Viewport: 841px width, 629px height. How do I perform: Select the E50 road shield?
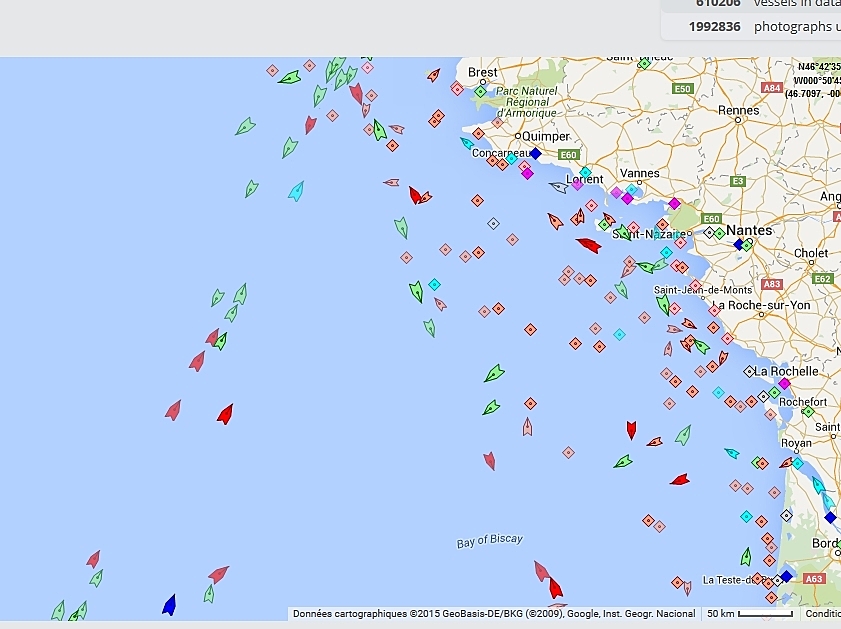point(682,88)
